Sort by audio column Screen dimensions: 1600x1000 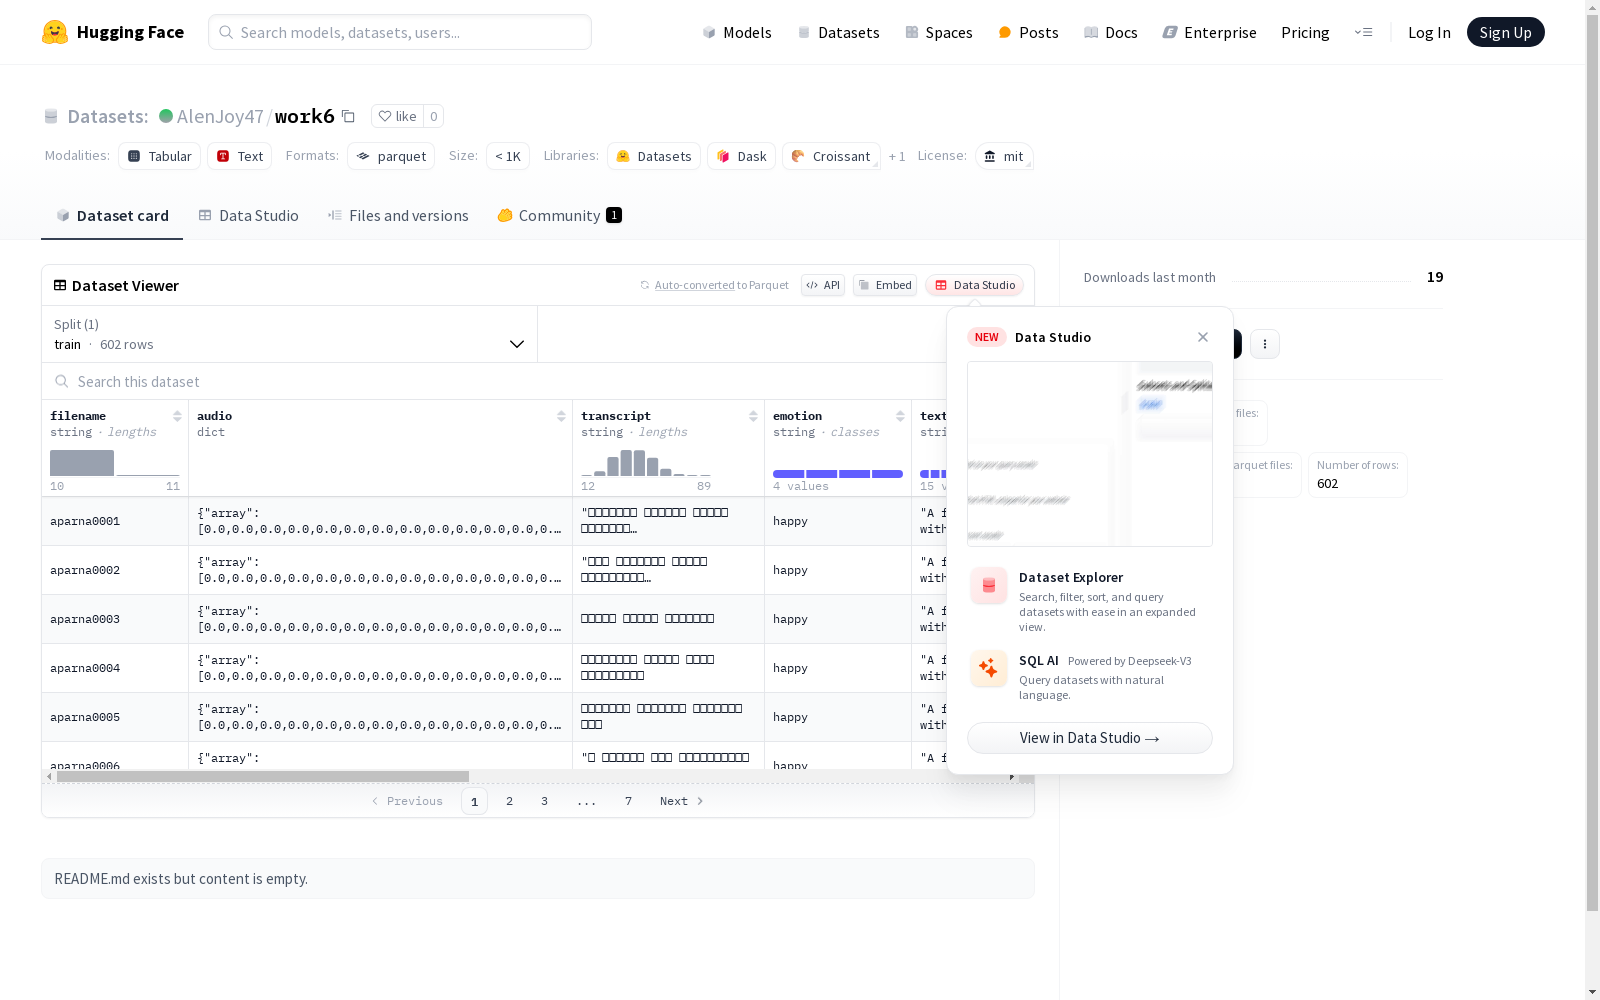point(561,416)
